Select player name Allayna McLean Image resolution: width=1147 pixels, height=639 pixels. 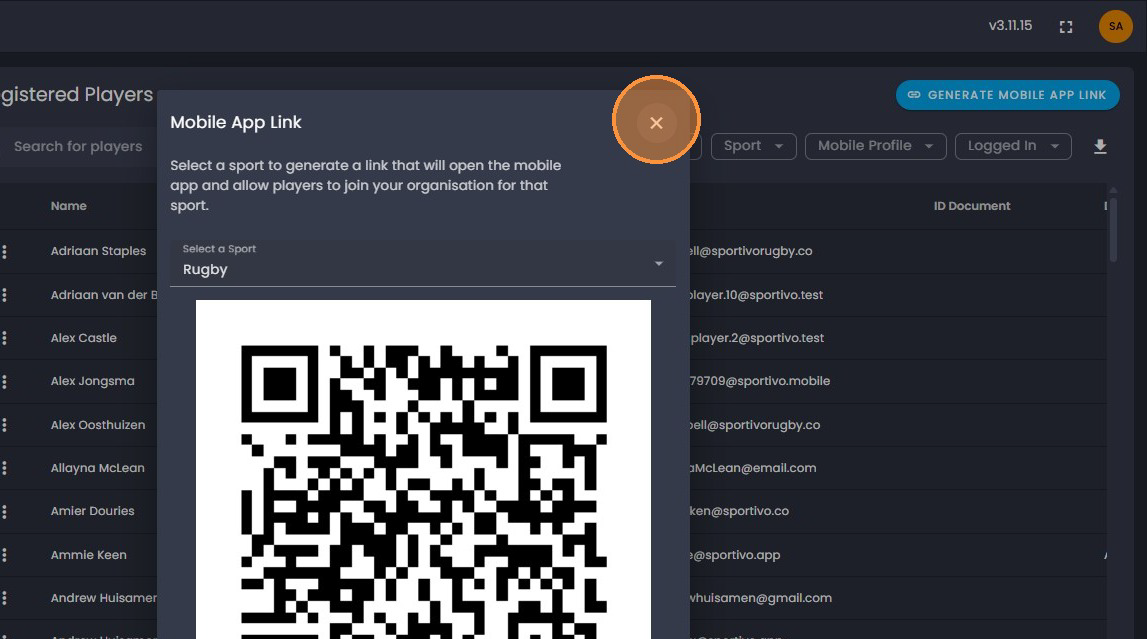[x=97, y=468]
